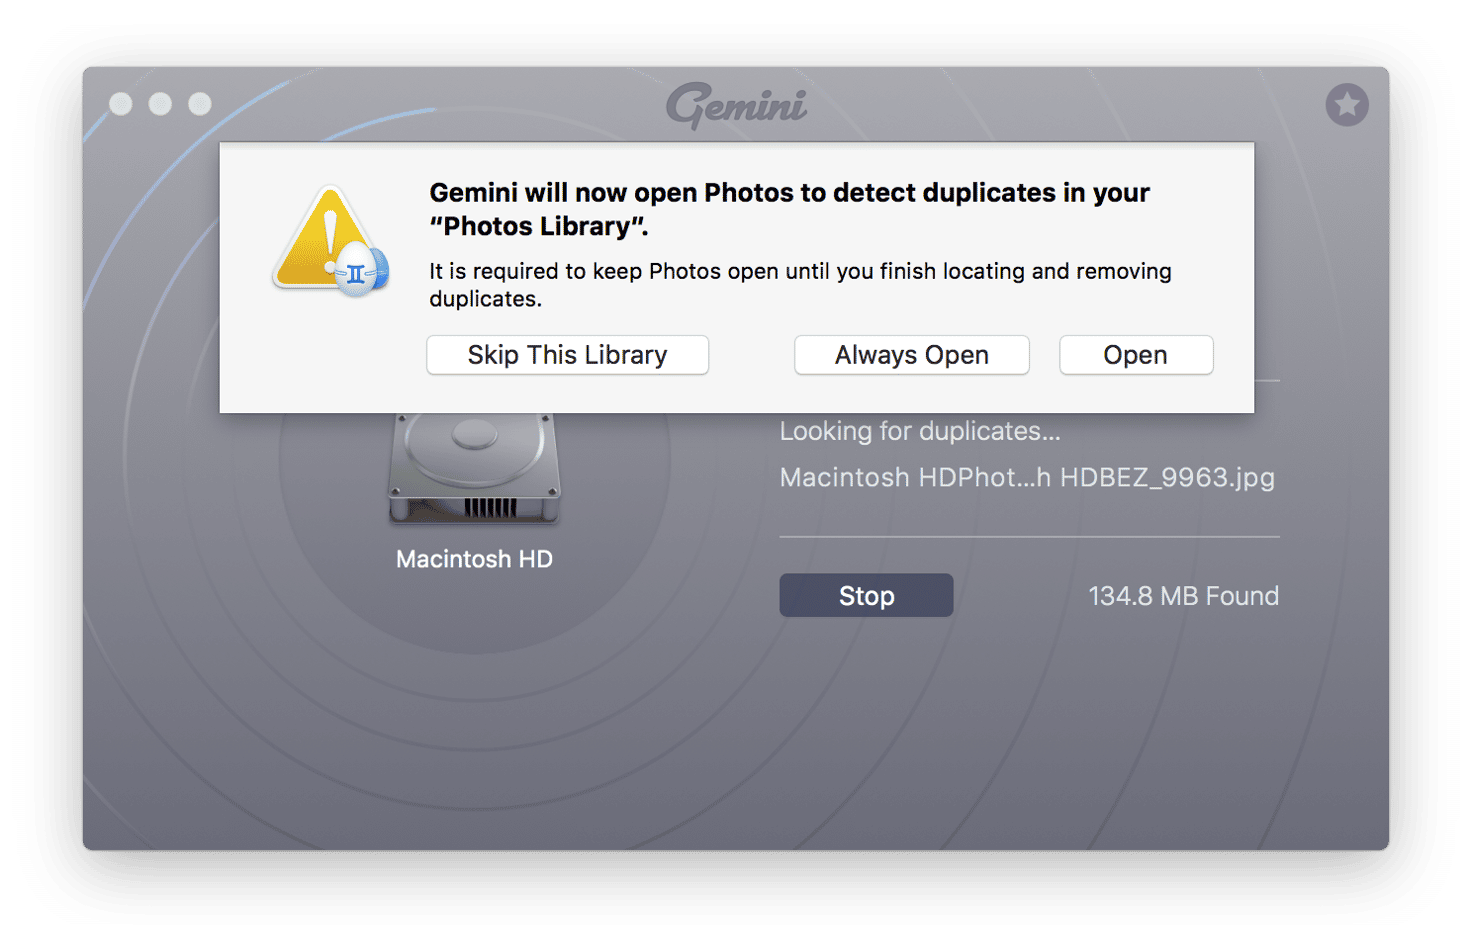The image size is (1472, 949).
Task: Close the Gemini window
Action: [121, 104]
